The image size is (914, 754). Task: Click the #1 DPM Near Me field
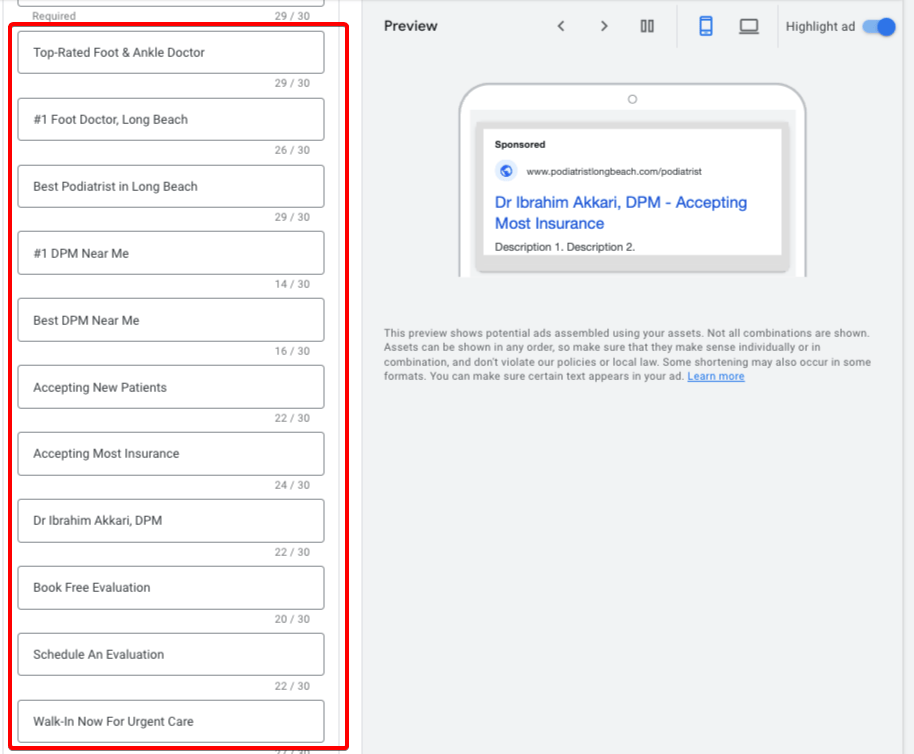tap(171, 254)
